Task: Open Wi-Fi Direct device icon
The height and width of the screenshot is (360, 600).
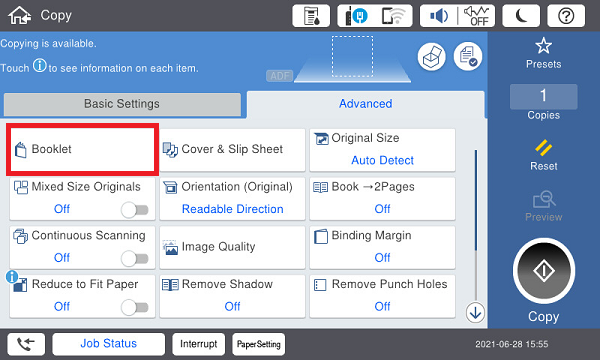Action: coord(393,16)
